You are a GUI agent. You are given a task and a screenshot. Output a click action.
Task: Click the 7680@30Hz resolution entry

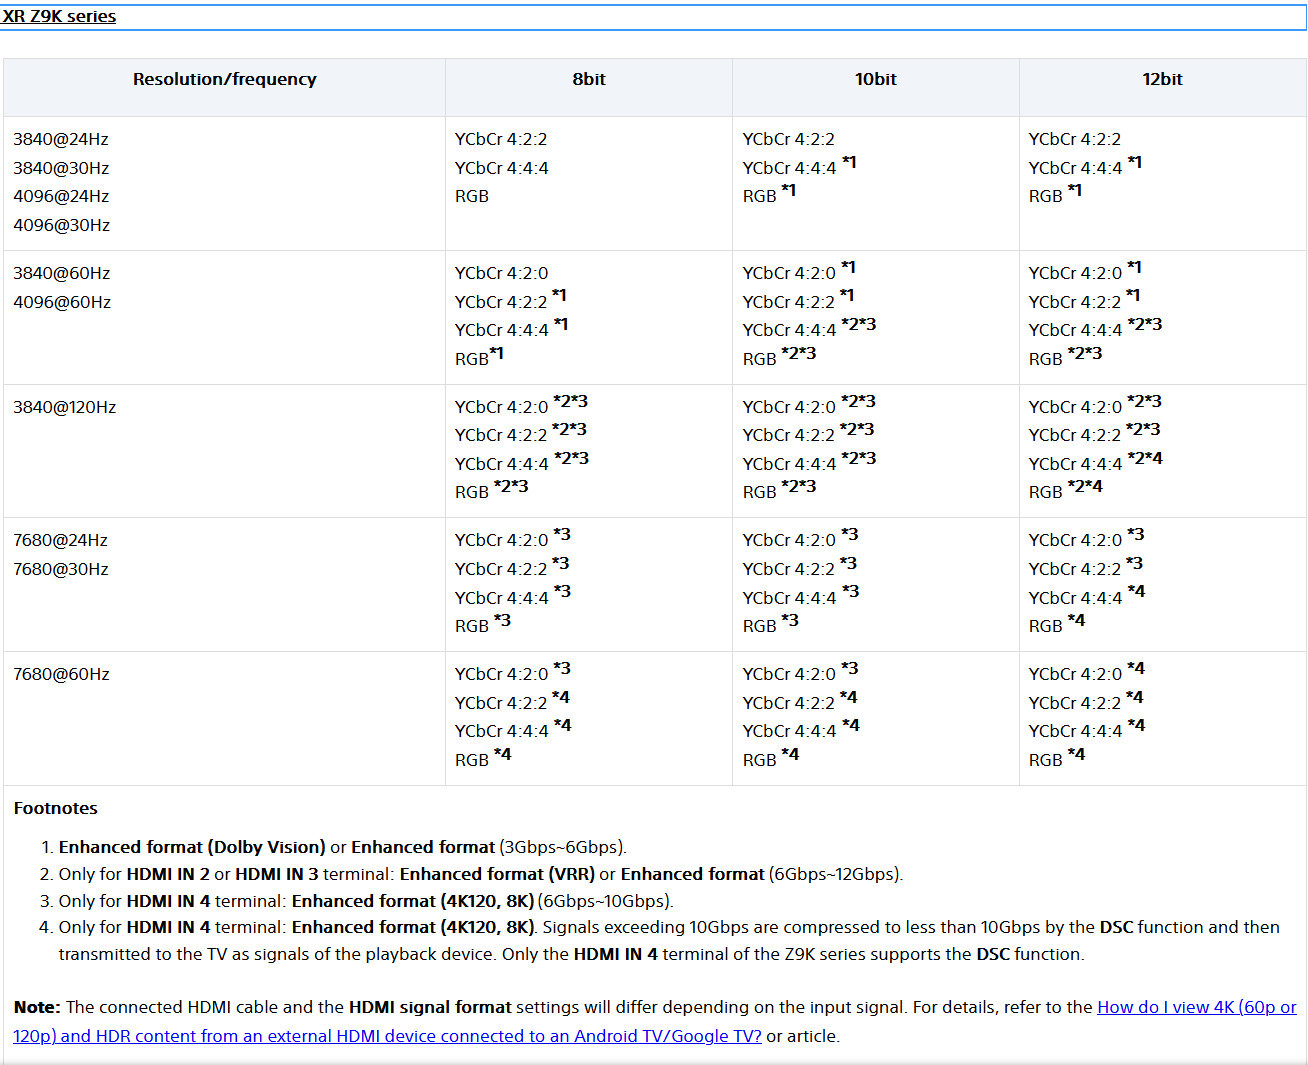tap(61, 569)
